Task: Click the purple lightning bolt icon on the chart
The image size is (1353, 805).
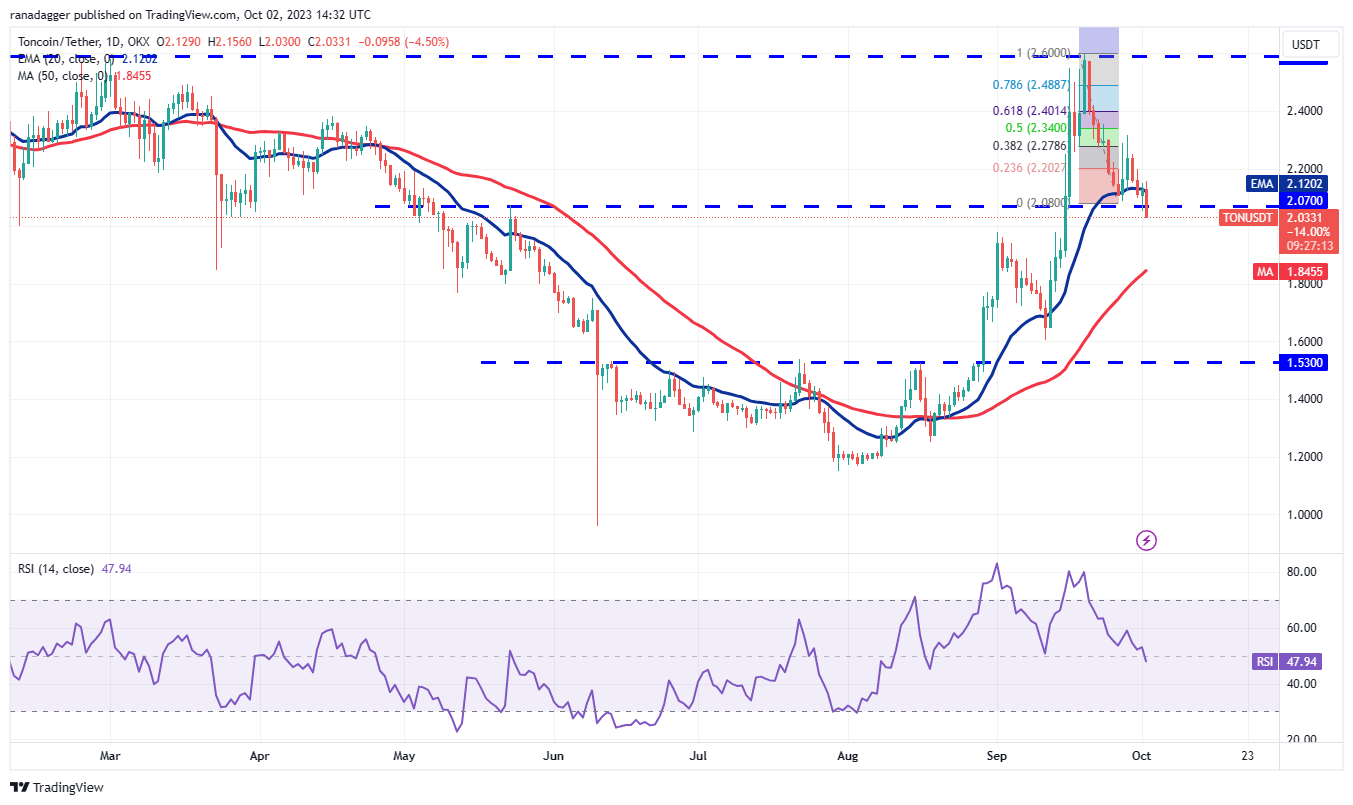Action: coord(1146,540)
